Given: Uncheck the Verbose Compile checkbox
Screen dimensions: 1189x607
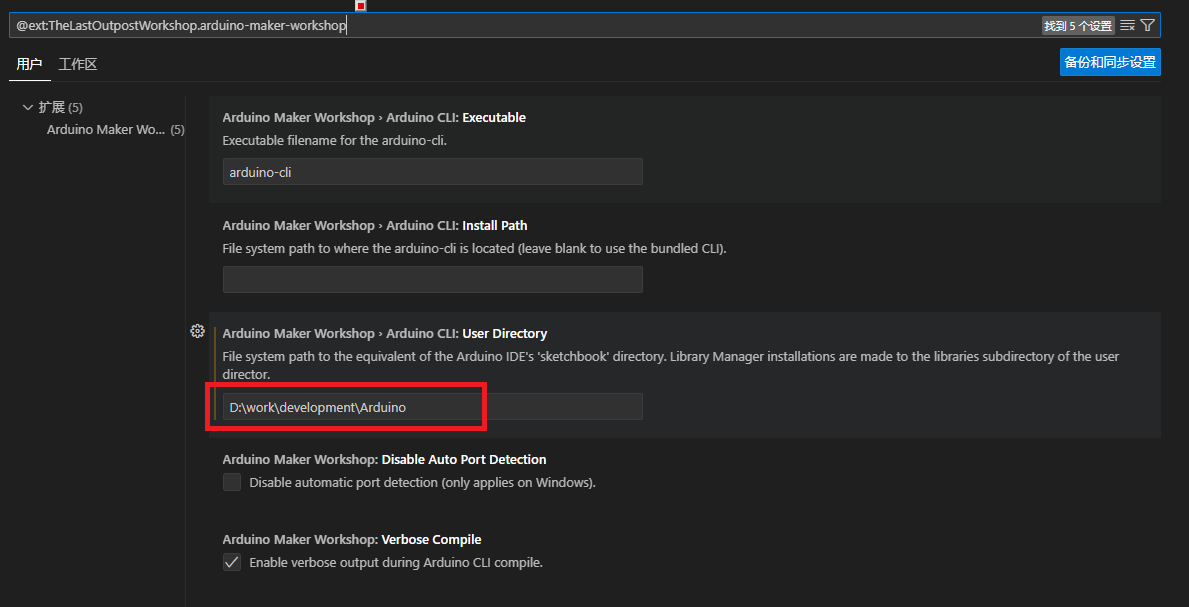Looking at the screenshot, I should click(232, 563).
